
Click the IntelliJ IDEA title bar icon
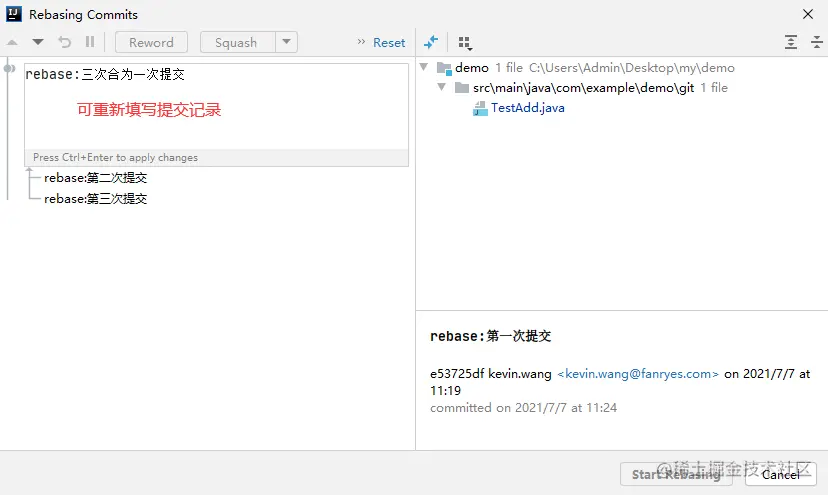14,14
